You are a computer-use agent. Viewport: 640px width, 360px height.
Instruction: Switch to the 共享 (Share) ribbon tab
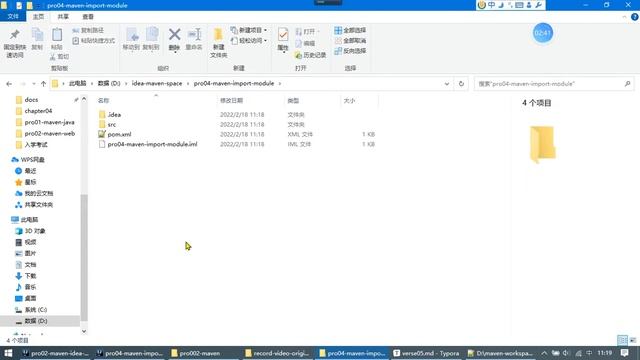click(x=63, y=17)
